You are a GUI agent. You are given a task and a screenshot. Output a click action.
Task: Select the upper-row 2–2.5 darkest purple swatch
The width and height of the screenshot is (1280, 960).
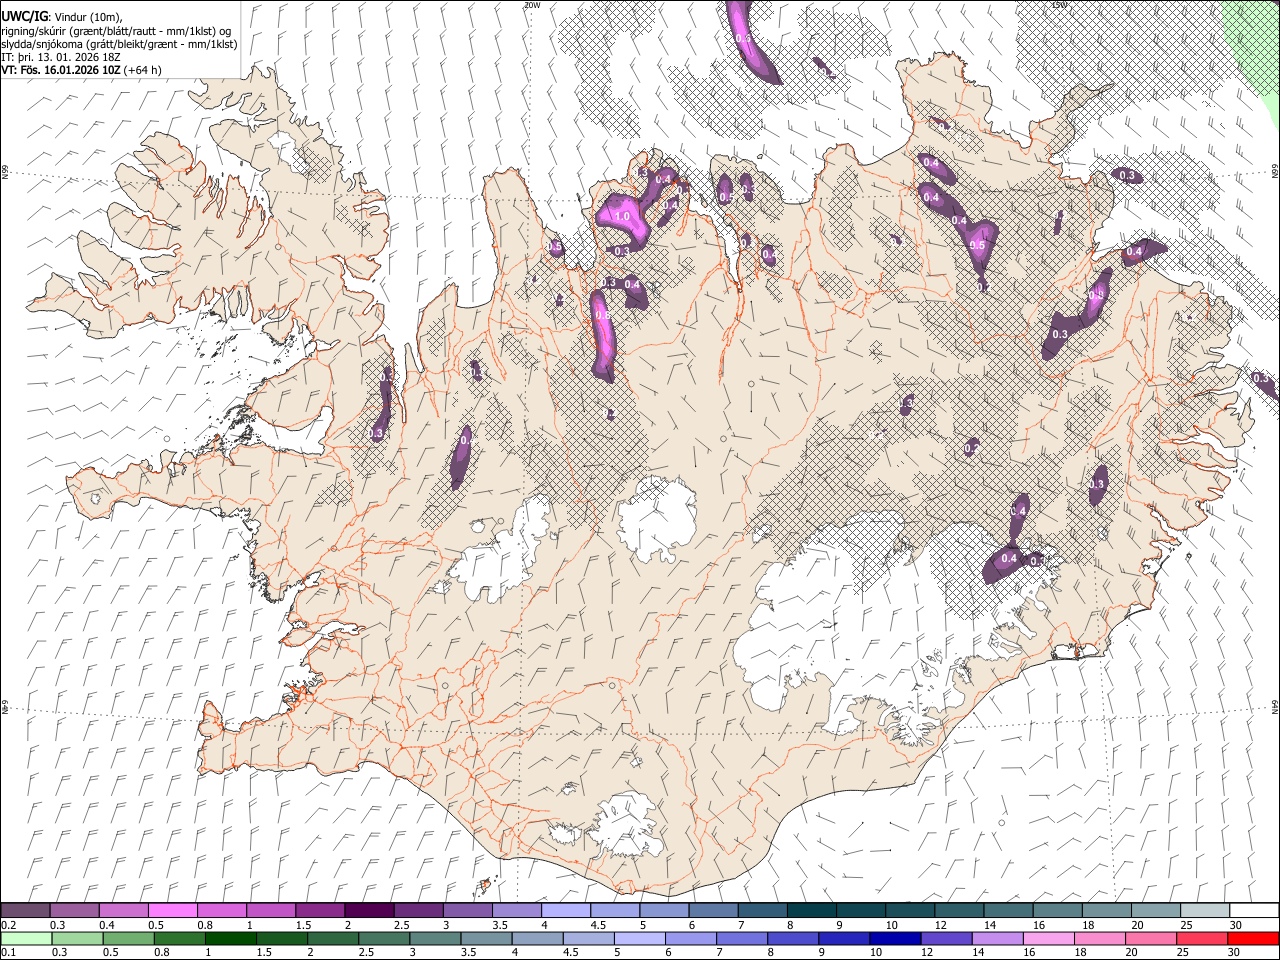coord(370,911)
